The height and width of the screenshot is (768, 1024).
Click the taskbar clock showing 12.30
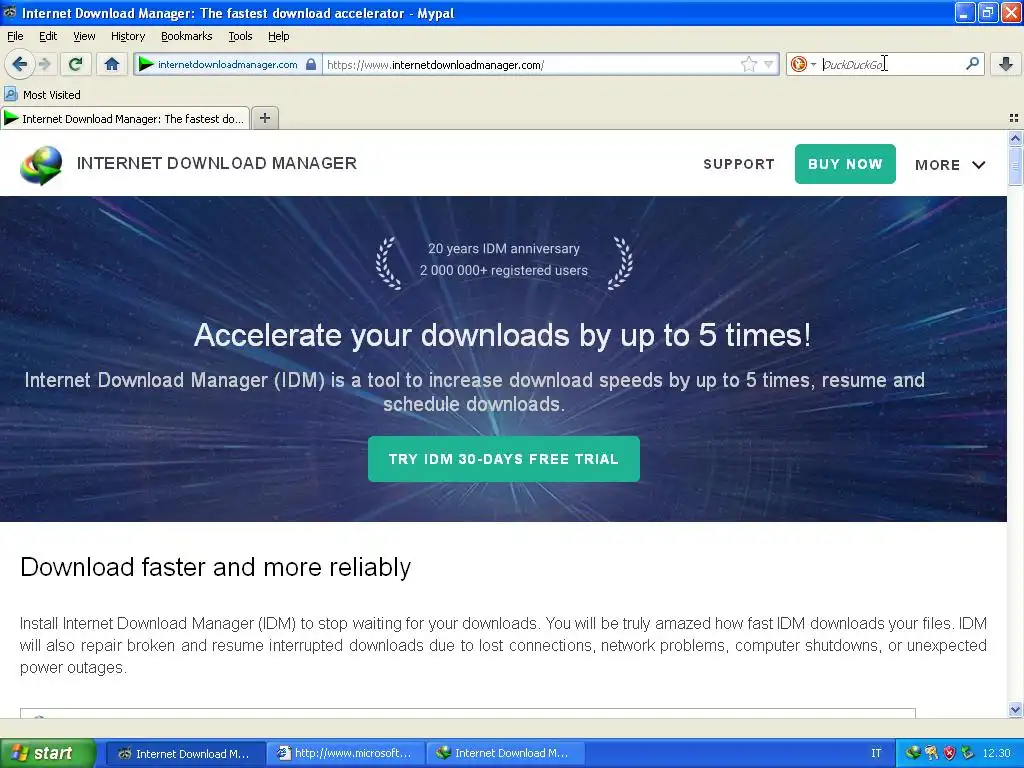coord(996,753)
